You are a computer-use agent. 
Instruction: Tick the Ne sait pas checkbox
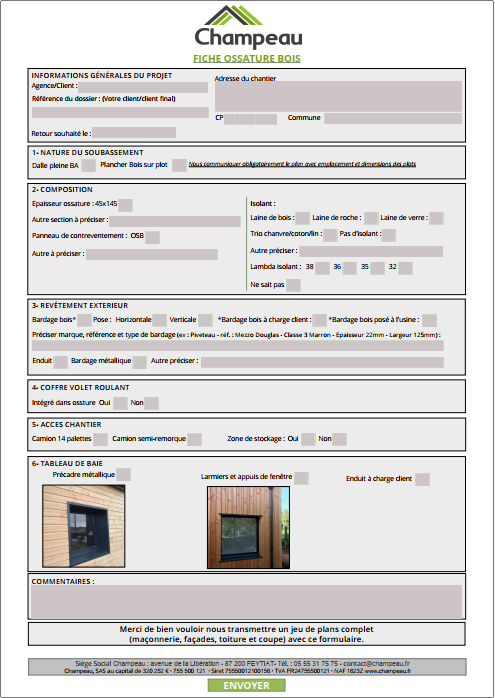(293, 285)
